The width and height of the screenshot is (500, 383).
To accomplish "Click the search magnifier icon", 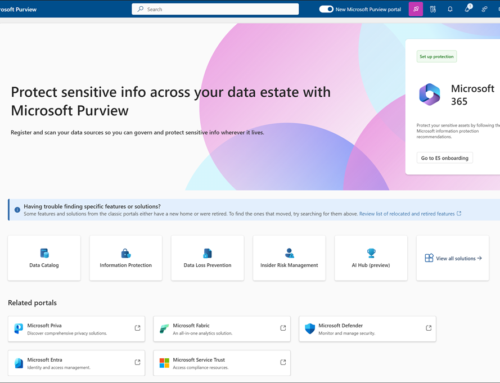I will (x=141, y=9).
